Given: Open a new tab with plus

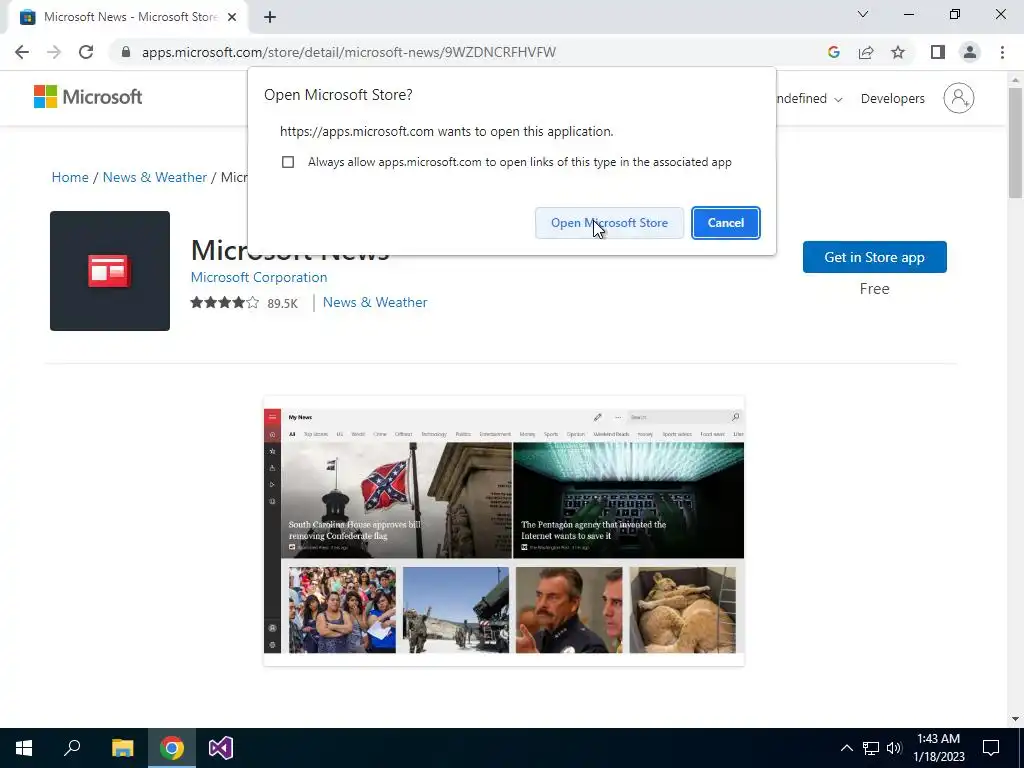Looking at the screenshot, I should (270, 18).
